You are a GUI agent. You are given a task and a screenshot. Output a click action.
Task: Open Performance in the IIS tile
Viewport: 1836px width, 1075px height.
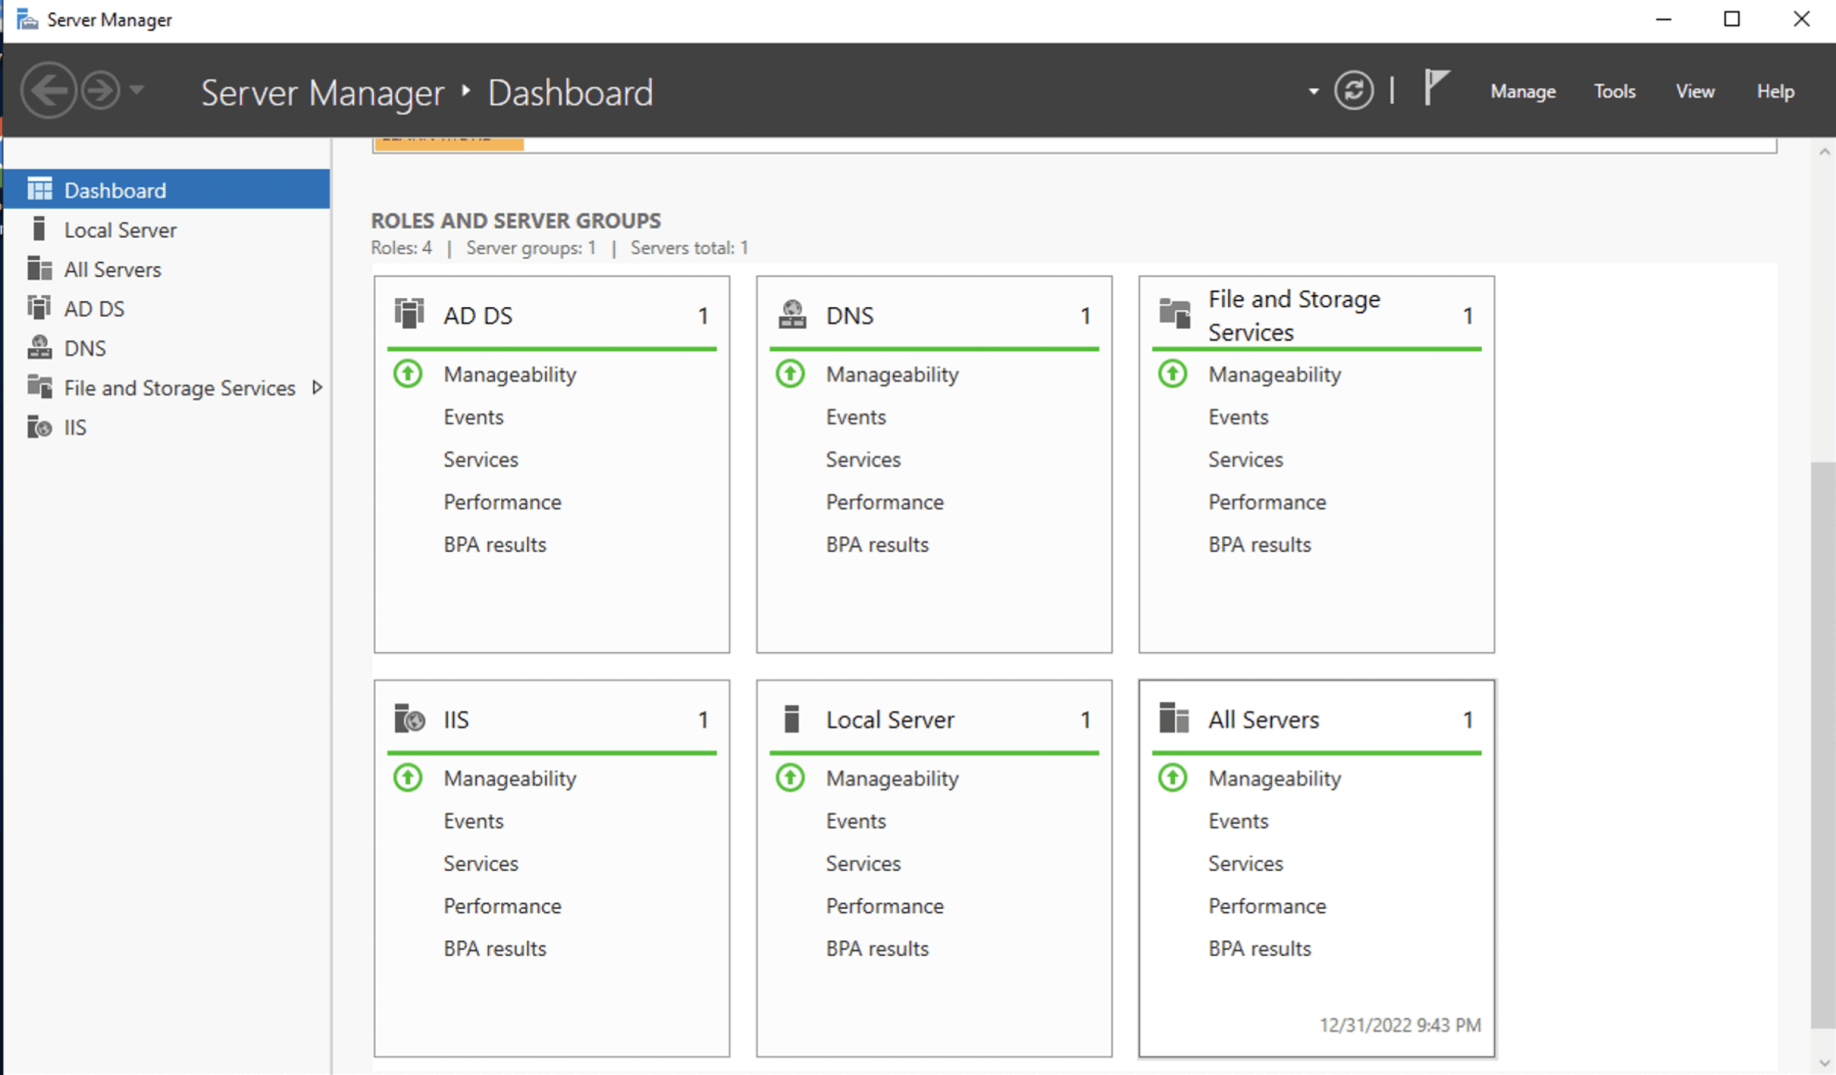pyautogui.click(x=502, y=906)
